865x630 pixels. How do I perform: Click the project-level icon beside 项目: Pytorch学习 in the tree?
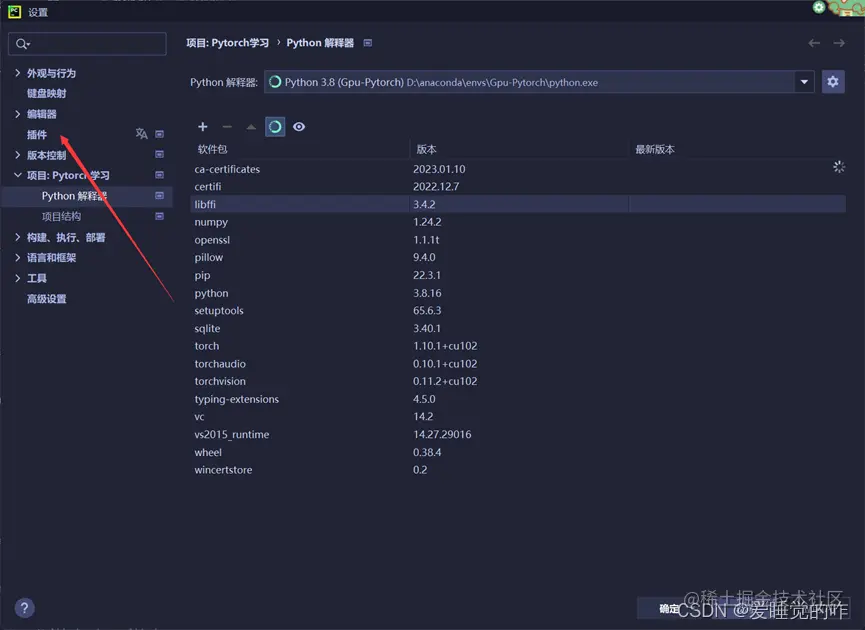159,175
